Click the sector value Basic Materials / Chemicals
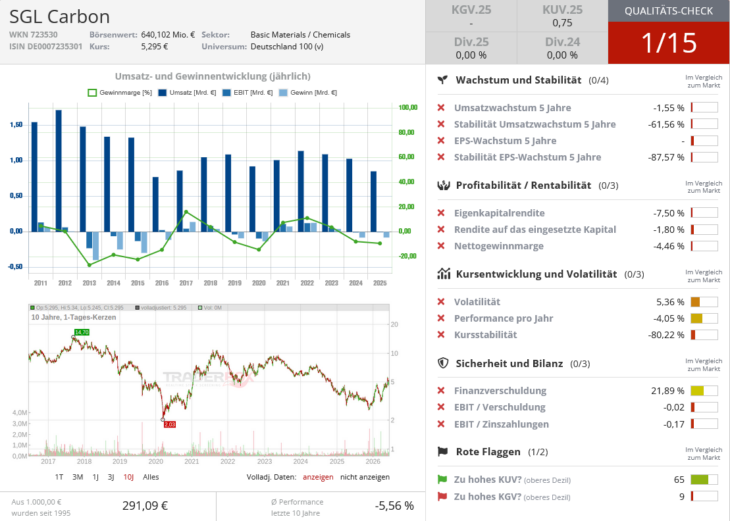Viewport: 730px width, 521px height. point(300,34)
